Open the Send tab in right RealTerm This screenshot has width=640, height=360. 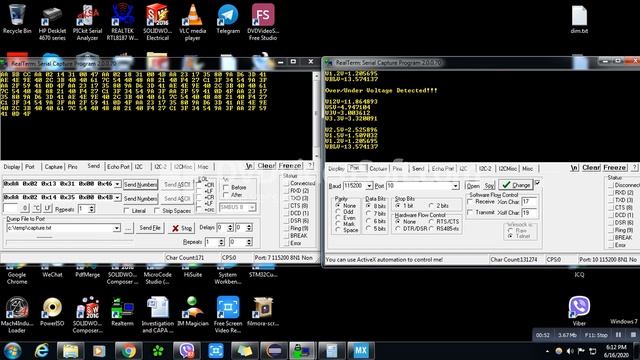click(x=418, y=169)
